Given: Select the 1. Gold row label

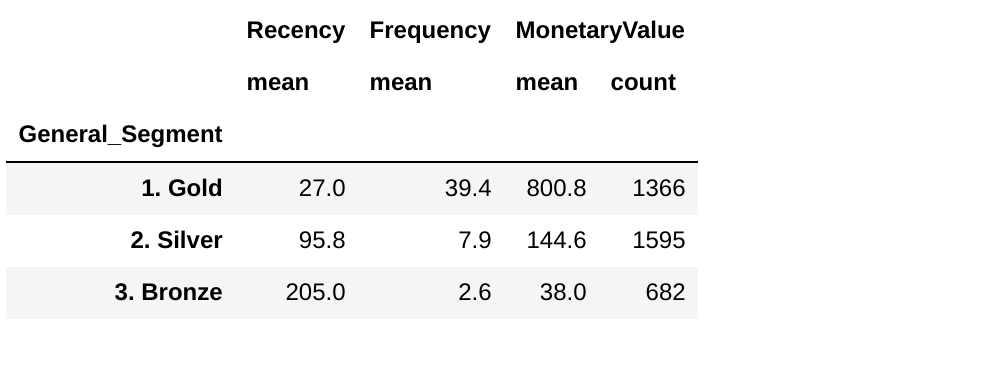Looking at the screenshot, I should point(182,188).
